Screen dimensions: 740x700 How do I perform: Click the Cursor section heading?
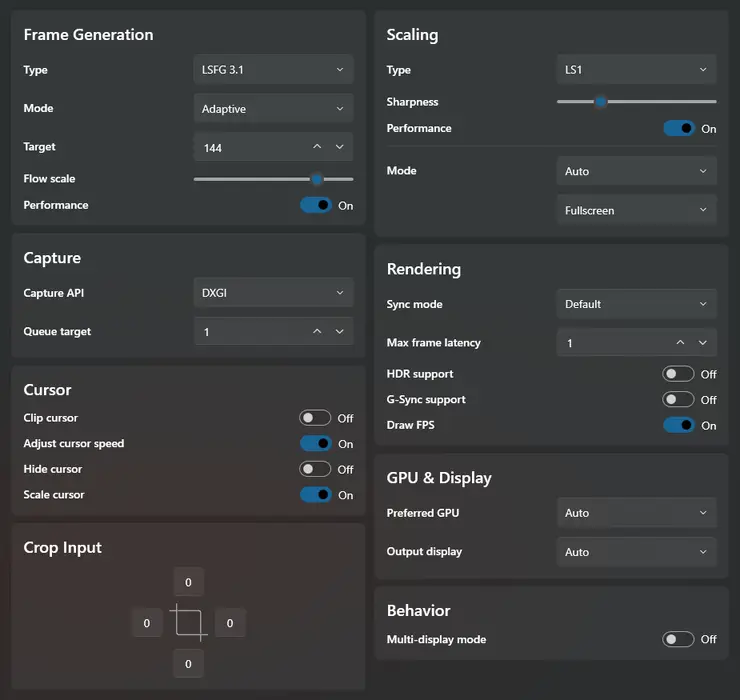pos(47,389)
